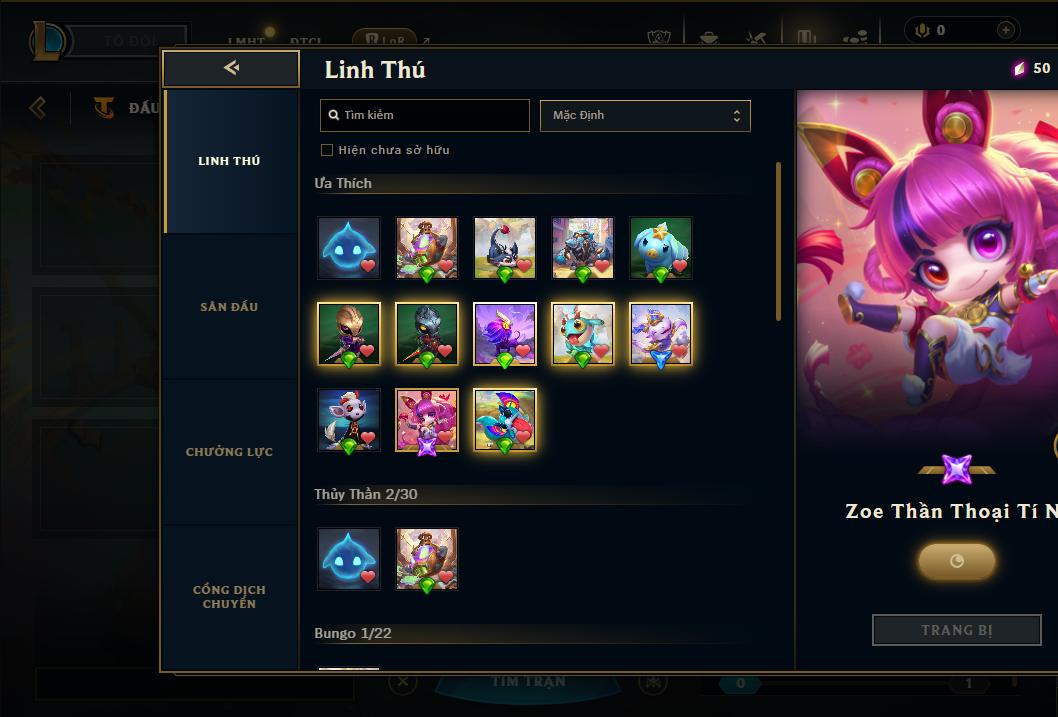Click the magnifier icon in search box
This screenshot has height=717, width=1058.
333,115
